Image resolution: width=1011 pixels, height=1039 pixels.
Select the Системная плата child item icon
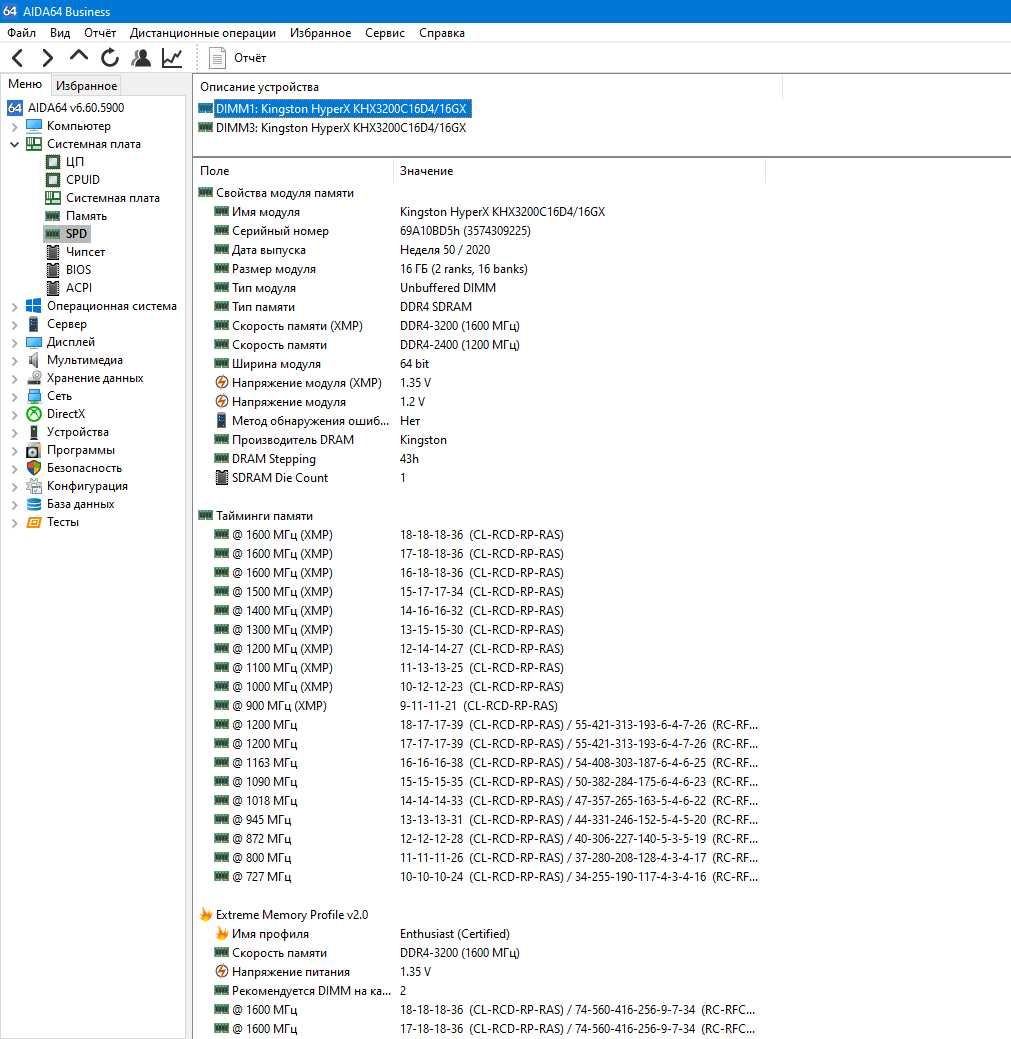[53, 197]
